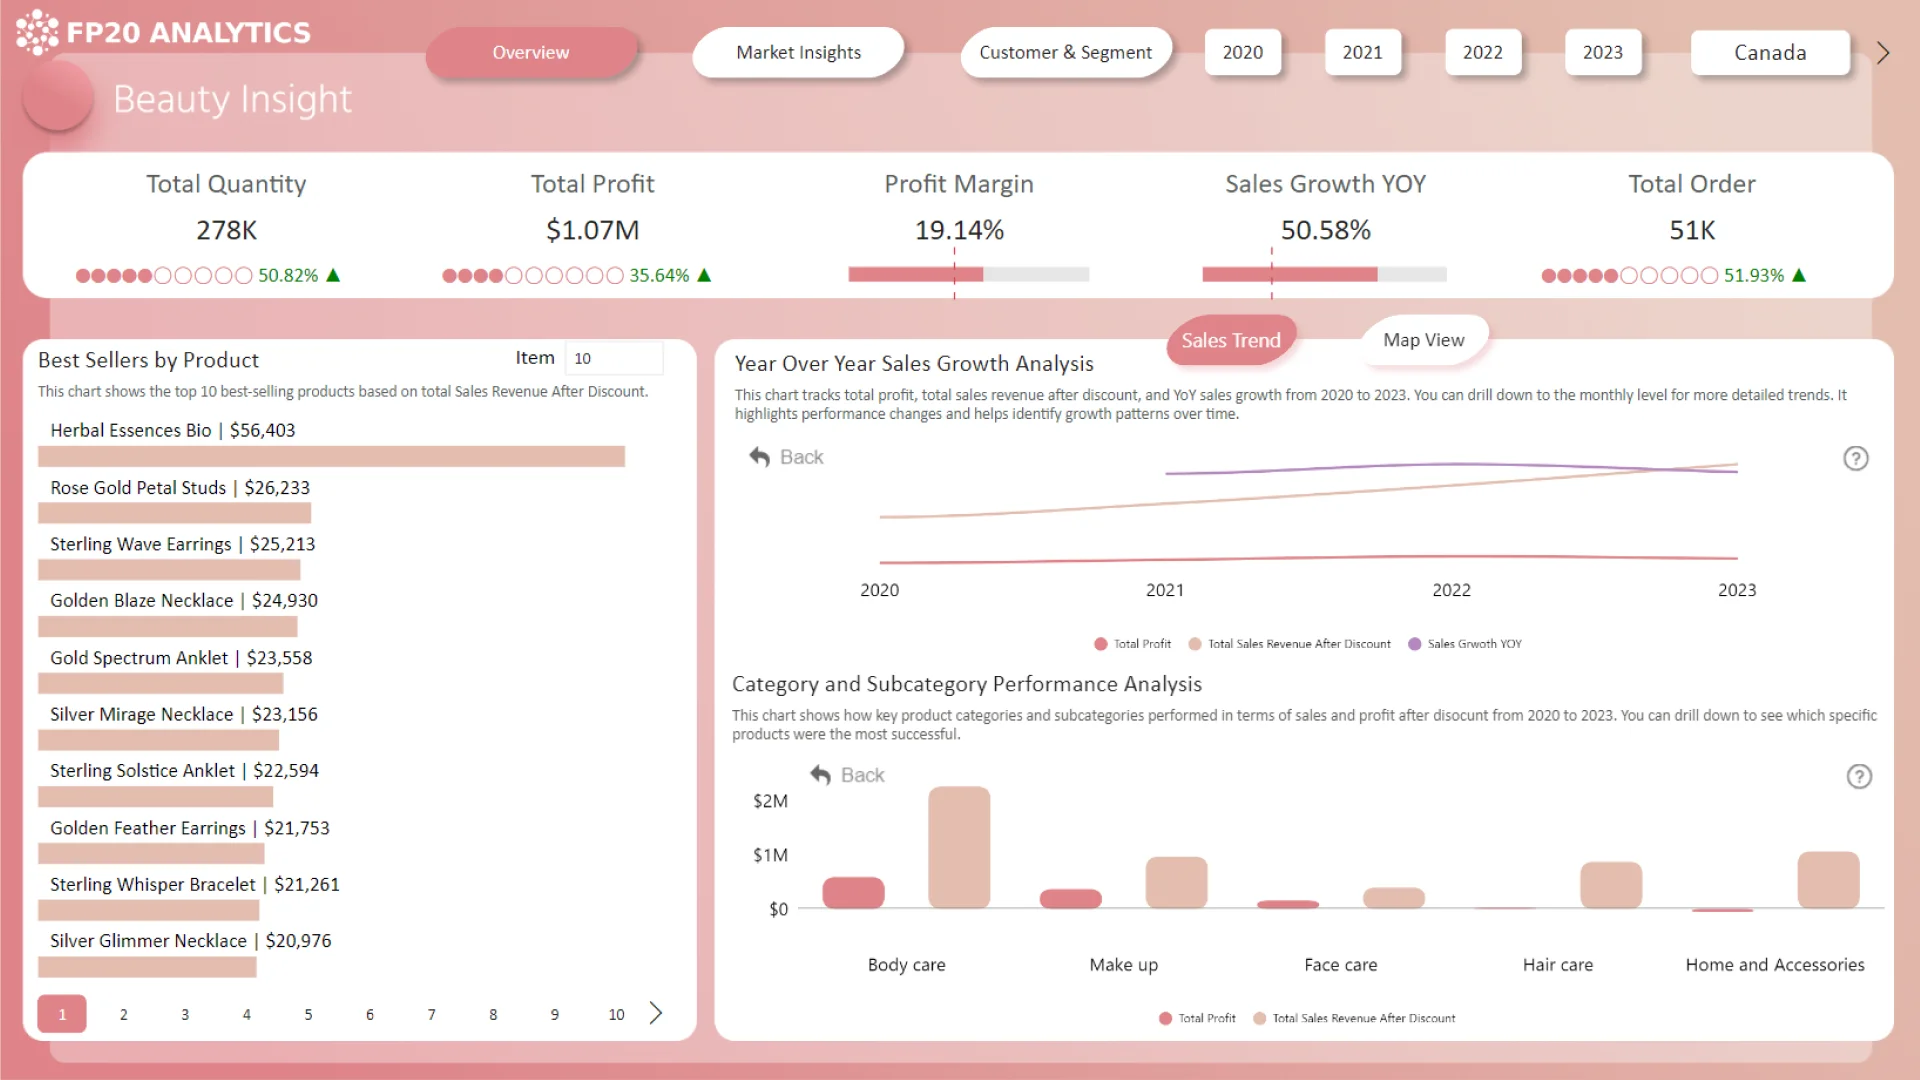Go to best sellers page 1
Image resolution: width=1920 pixels, height=1080 pixels.
click(x=62, y=1014)
